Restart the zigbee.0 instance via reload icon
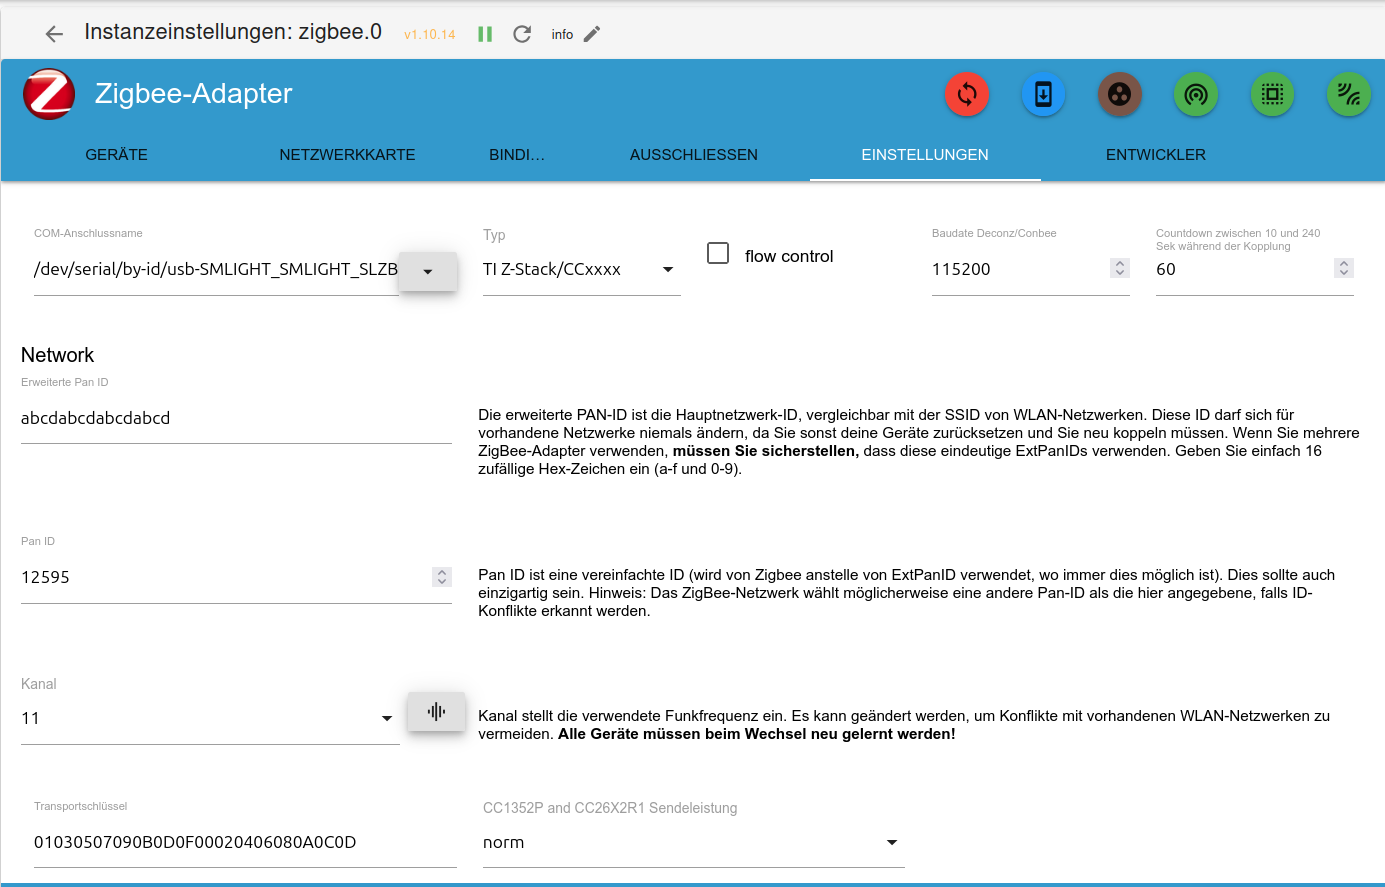 pos(522,34)
